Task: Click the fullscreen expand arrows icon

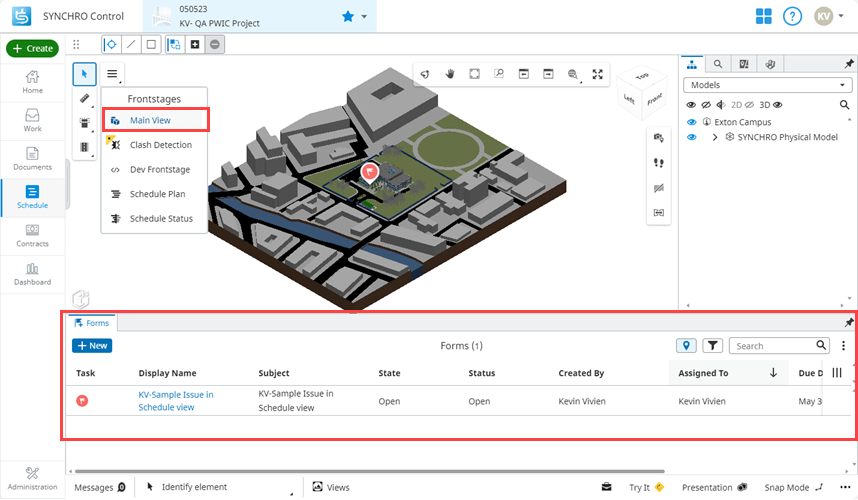Action: [598, 74]
